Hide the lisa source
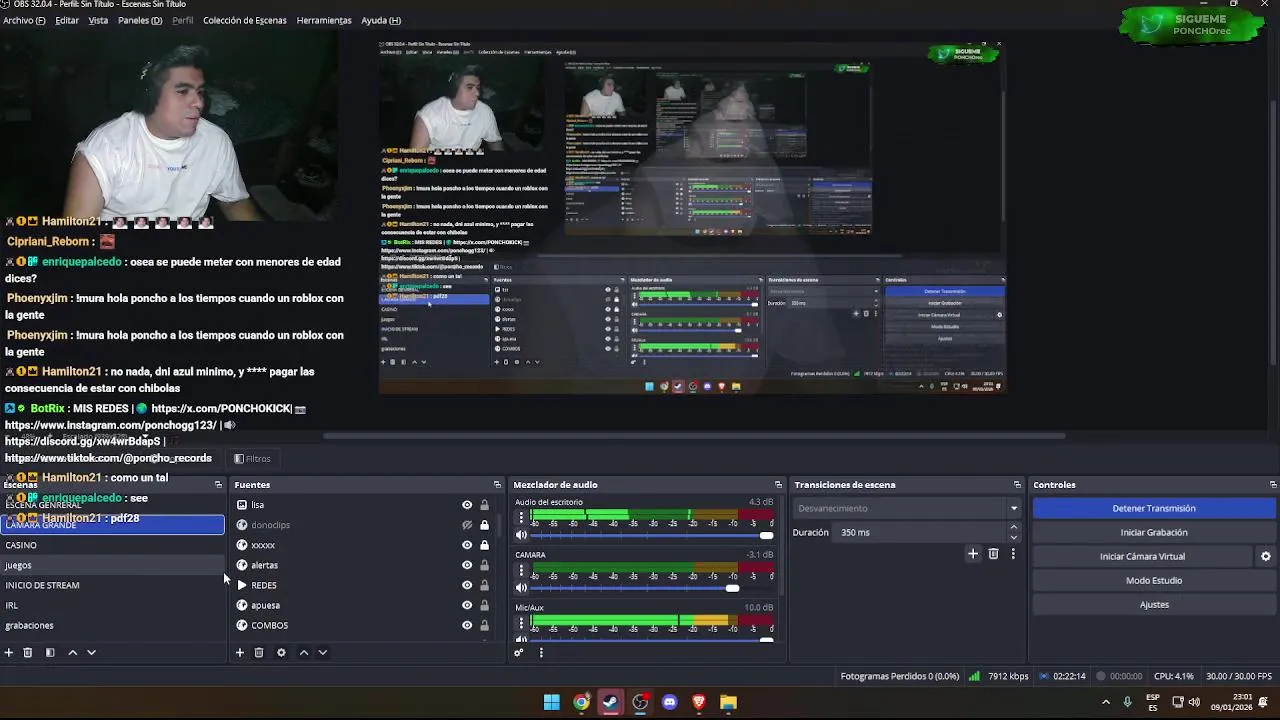 coord(466,505)
